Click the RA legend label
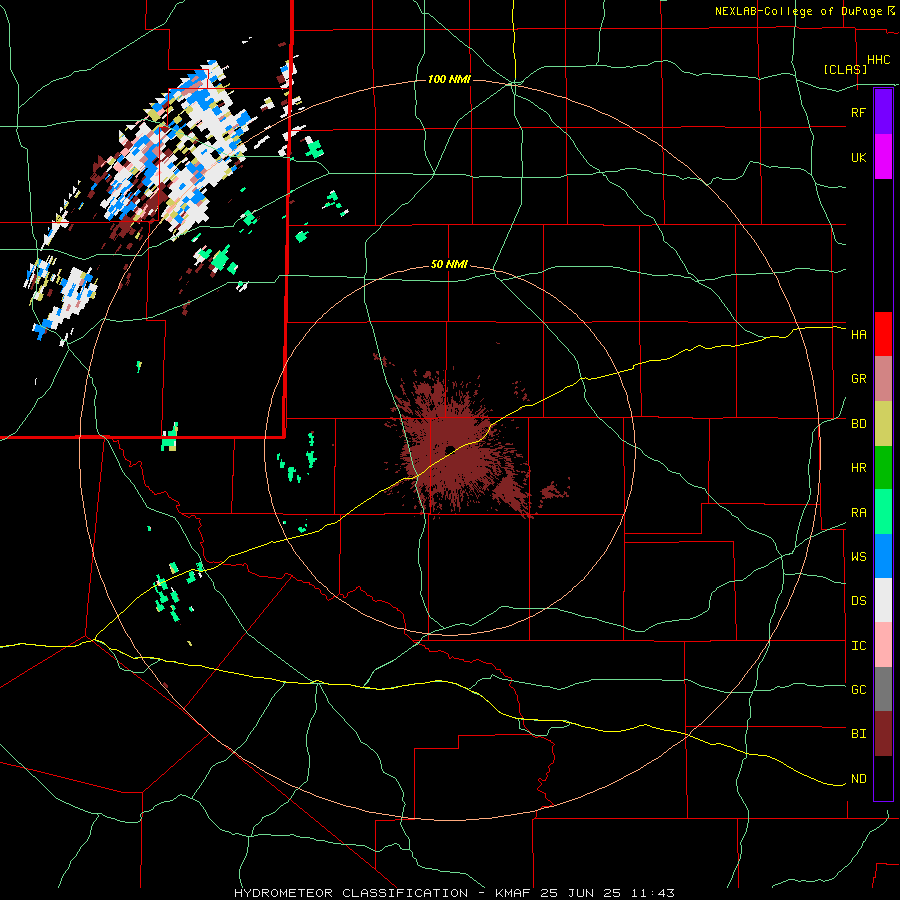 click(858, 513)
